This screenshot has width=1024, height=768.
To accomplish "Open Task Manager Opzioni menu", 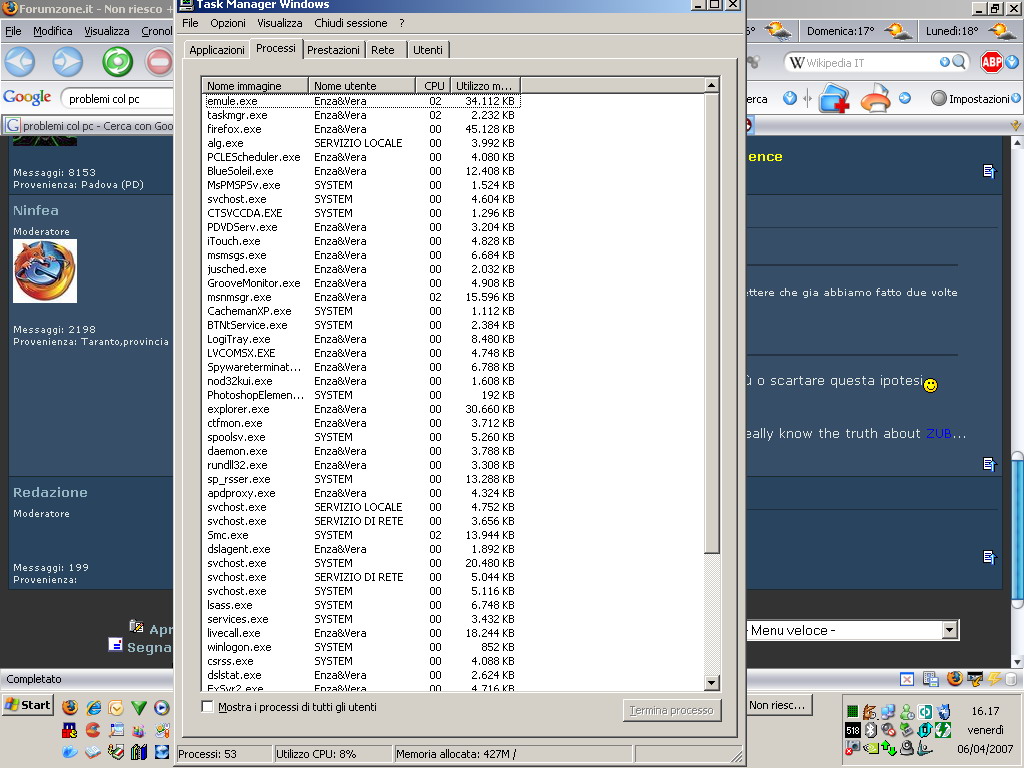I will tap(228, 23).
